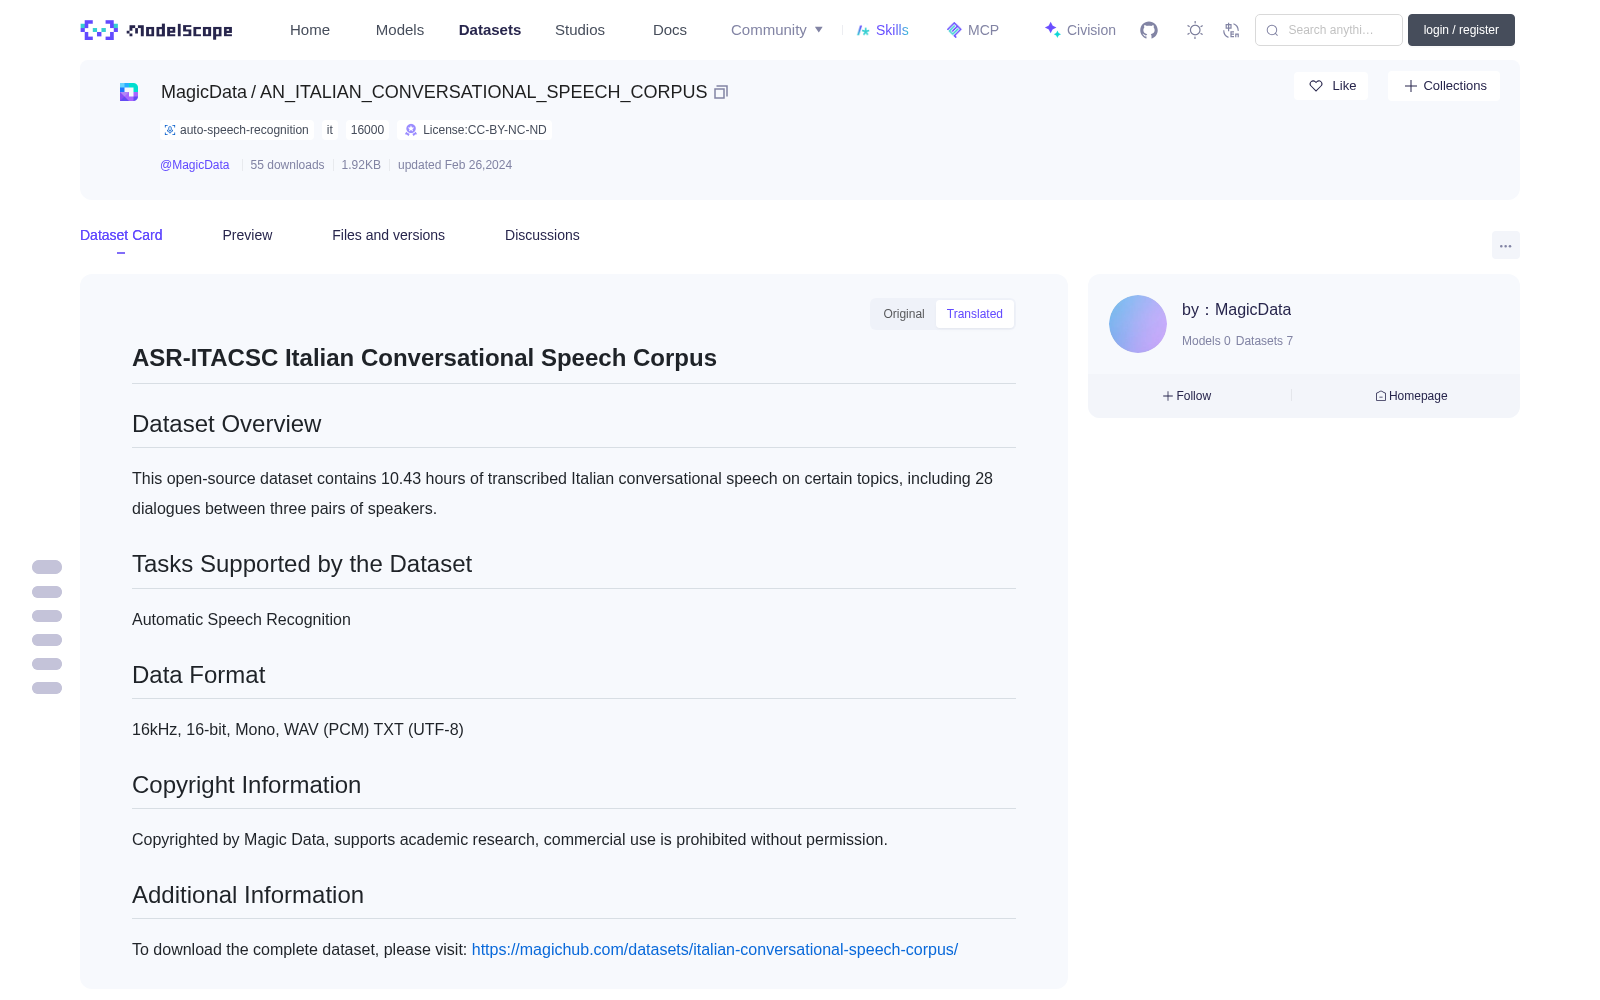
Task: Click the 'Tasks Supported by the Dataset' heading
Action: (302, 564)
